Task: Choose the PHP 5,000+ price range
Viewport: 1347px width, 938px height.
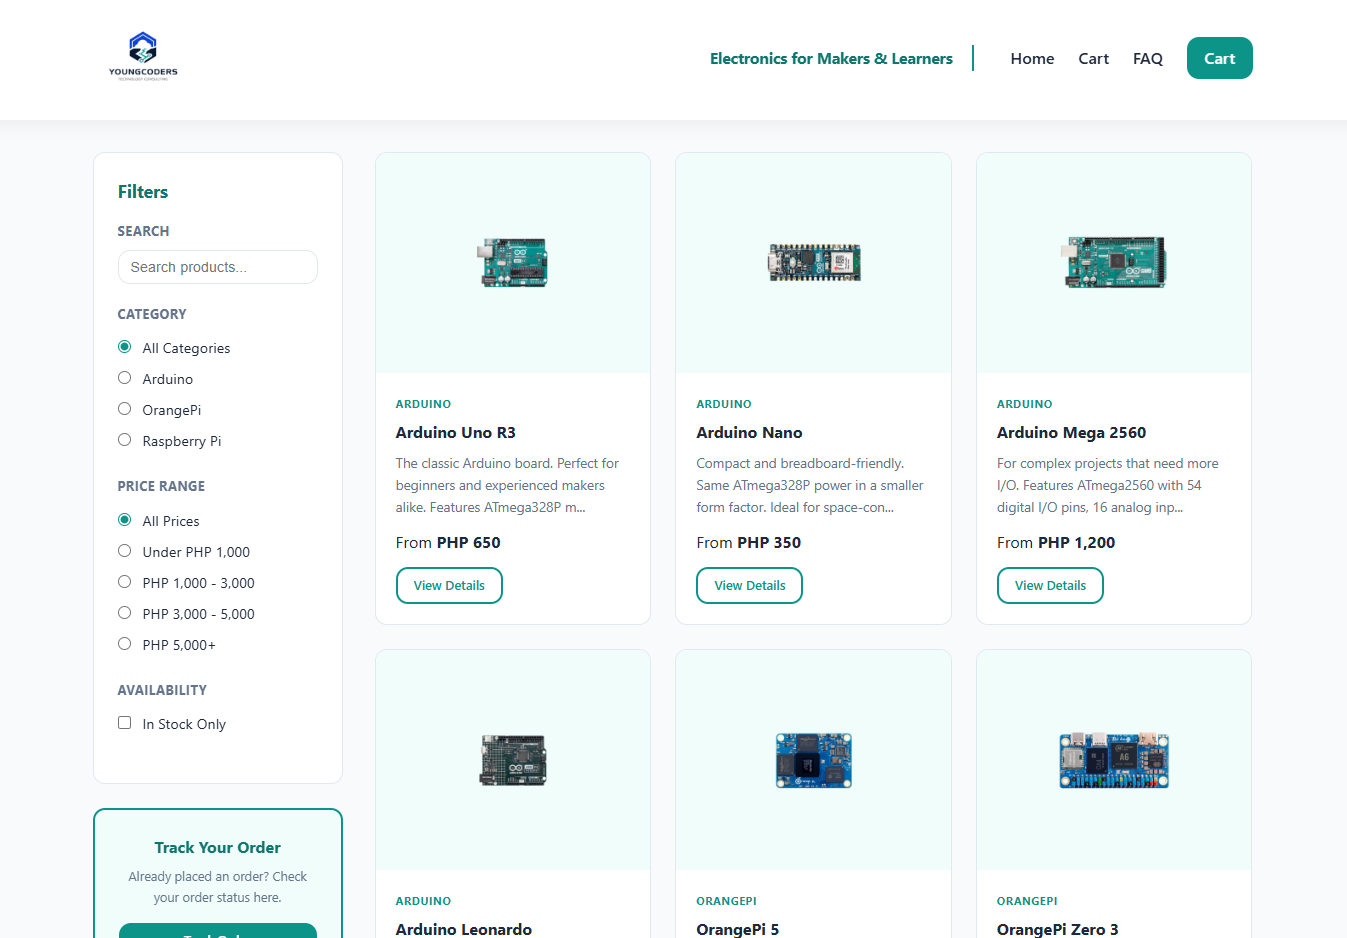Action: pyautogui.click(x=125, y=644)
